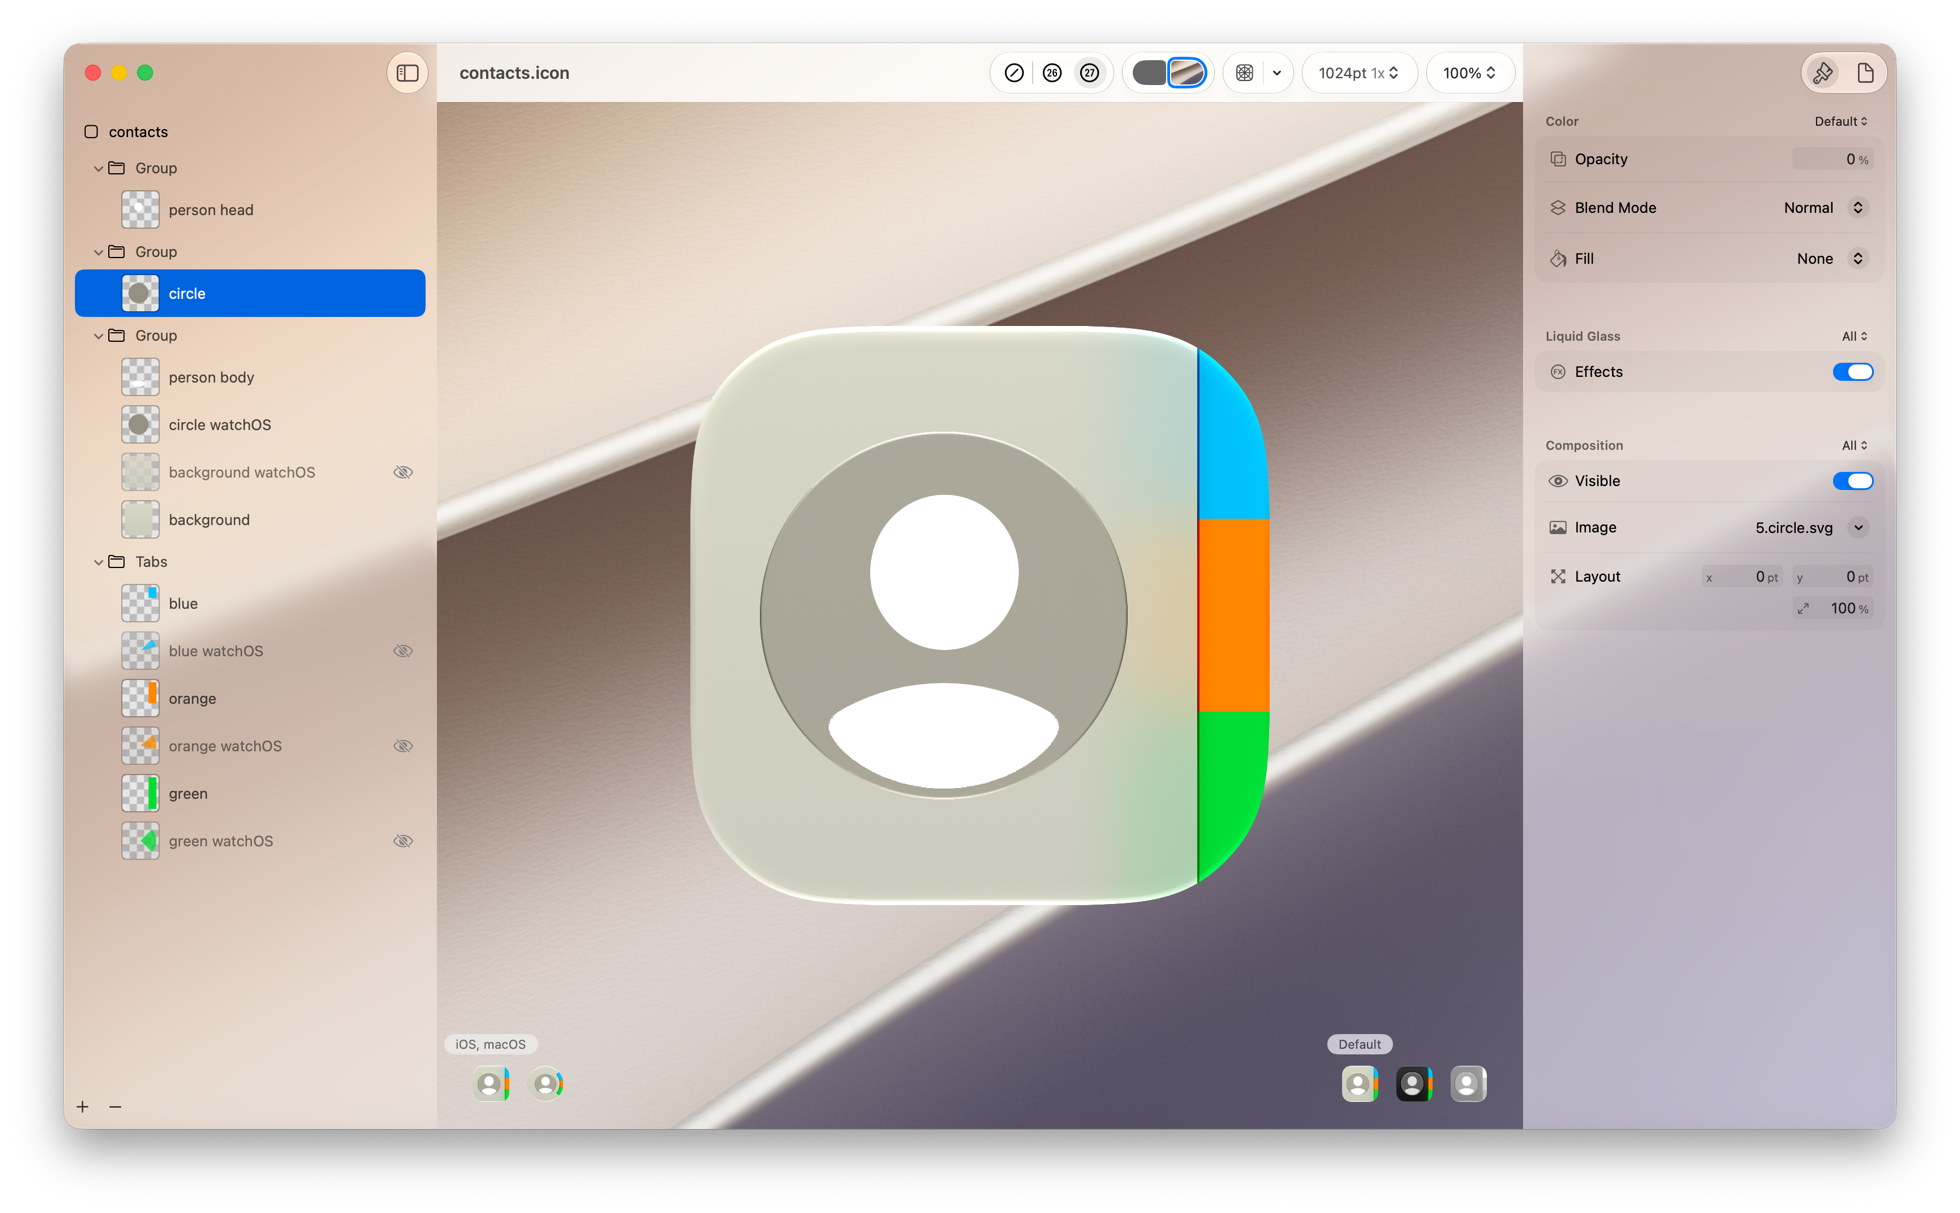The height and width of the screenshot is (1213, 1960).
Task: Choose the version 27 preview icon
Action: [x=1090, y=73]
